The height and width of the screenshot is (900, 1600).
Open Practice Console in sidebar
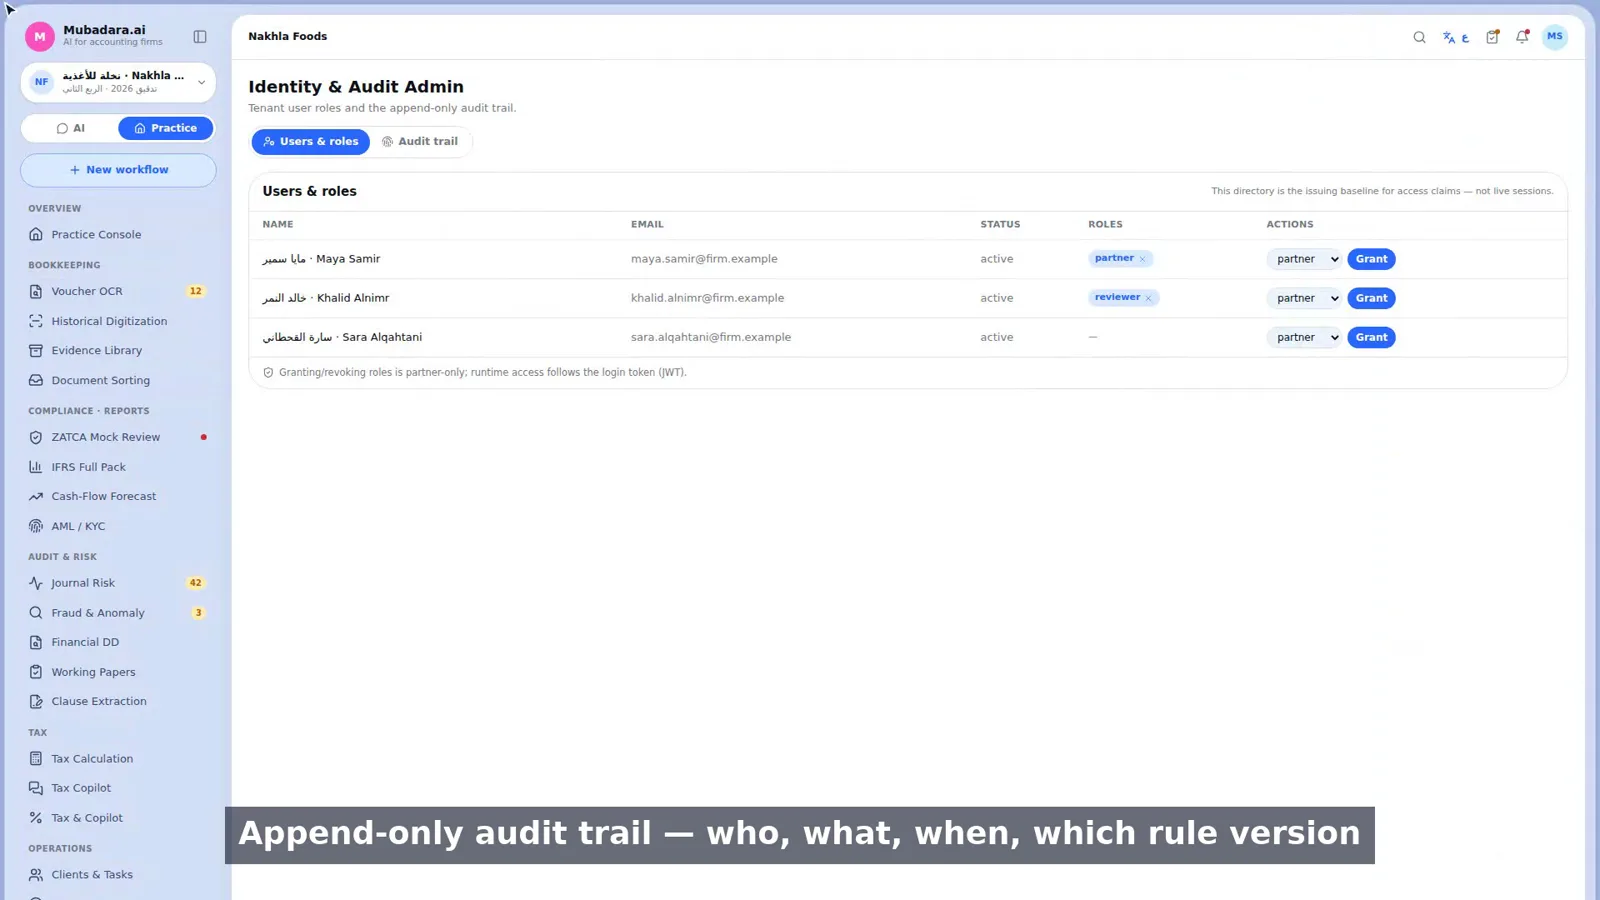click(118, 235)
